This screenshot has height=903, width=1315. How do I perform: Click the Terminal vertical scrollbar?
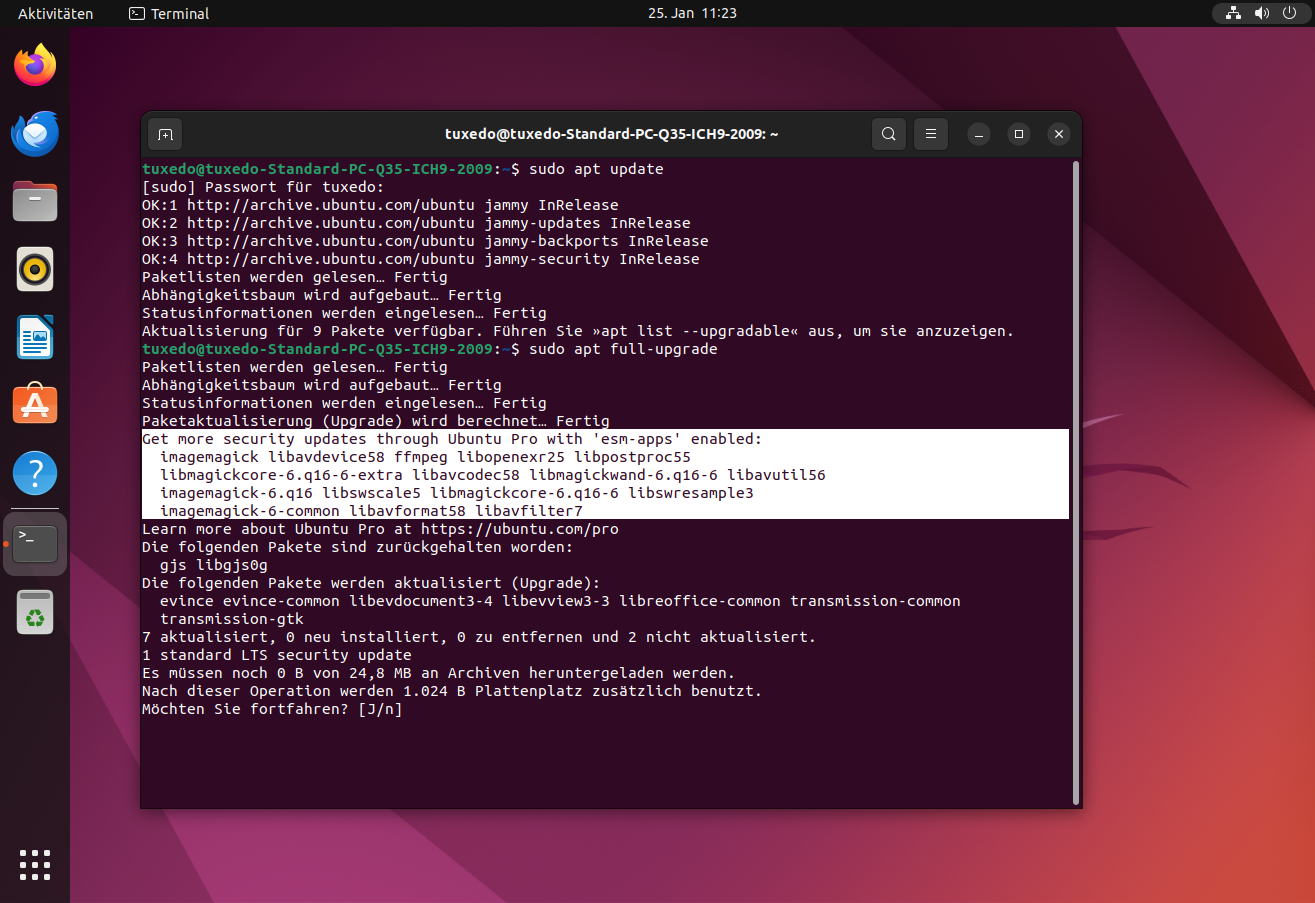coord(1076,481)
